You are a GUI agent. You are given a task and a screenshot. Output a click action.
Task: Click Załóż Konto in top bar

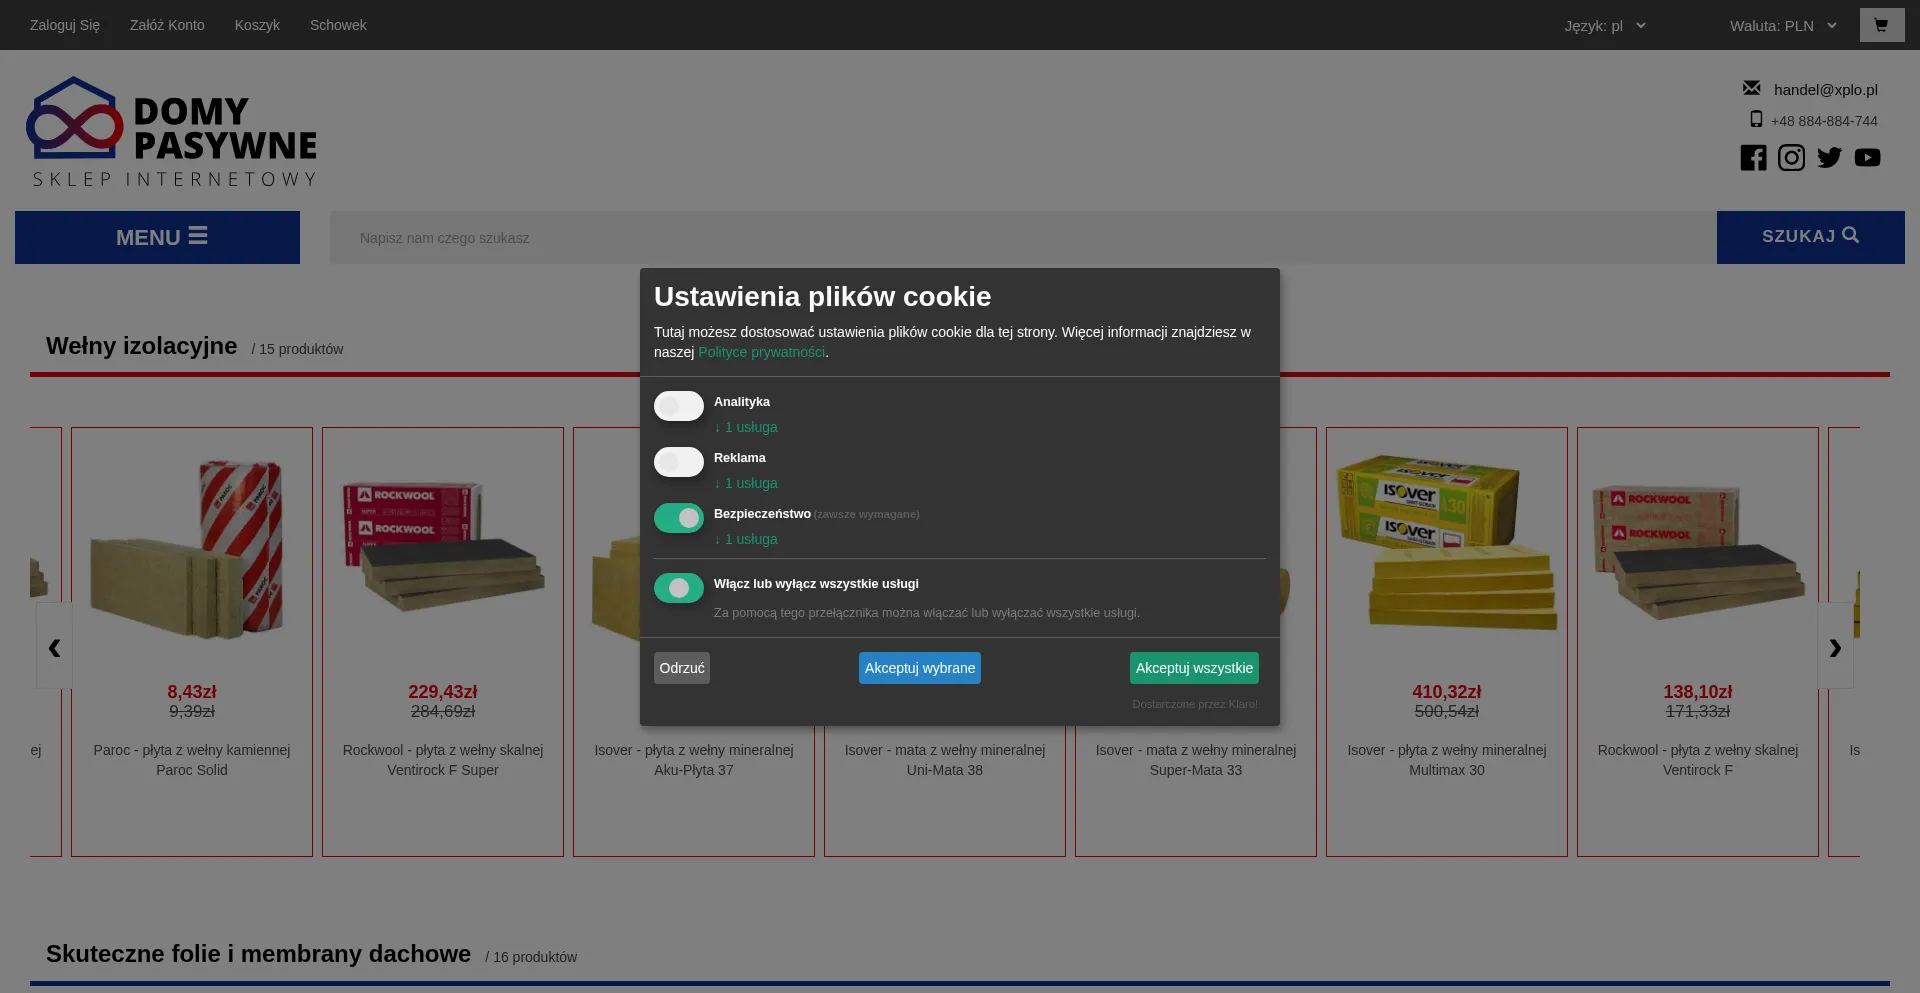(167, 25)
